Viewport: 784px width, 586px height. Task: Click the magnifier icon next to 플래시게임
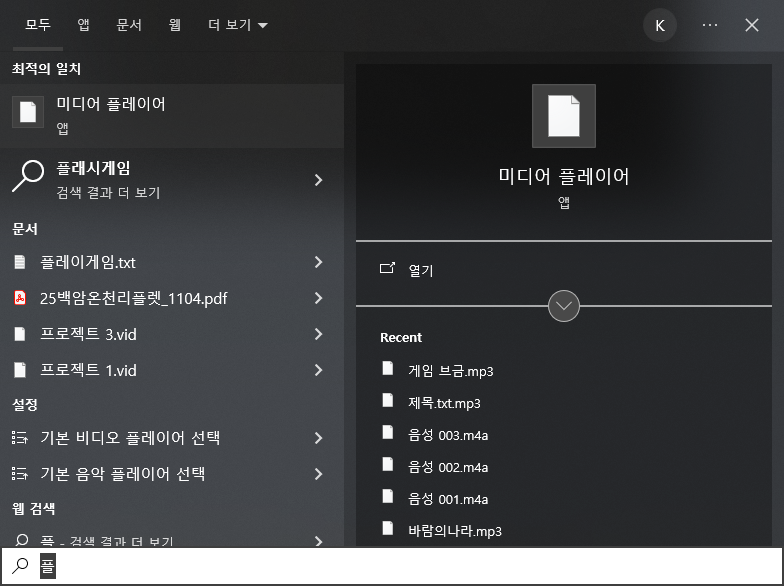[28, 176]
